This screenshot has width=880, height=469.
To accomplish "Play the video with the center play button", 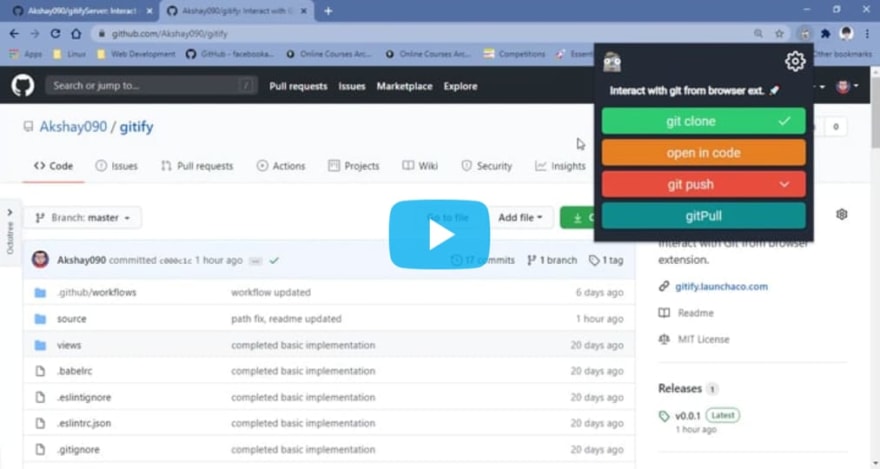I will (439, 234).
